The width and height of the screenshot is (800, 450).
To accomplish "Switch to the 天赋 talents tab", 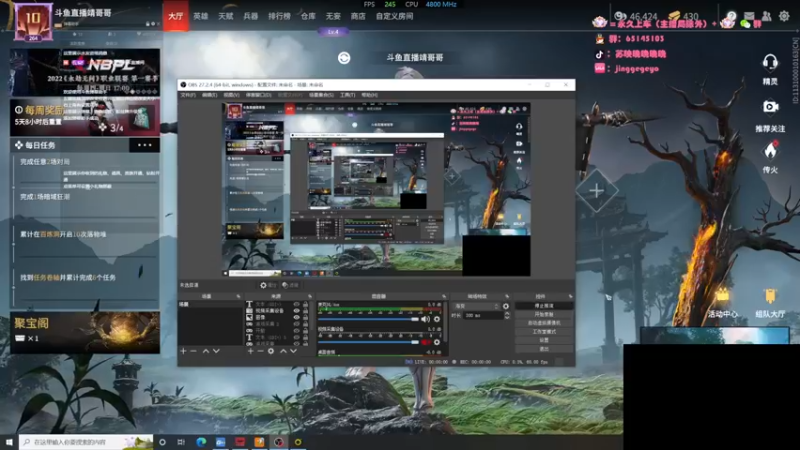I will tap(226, 16).
